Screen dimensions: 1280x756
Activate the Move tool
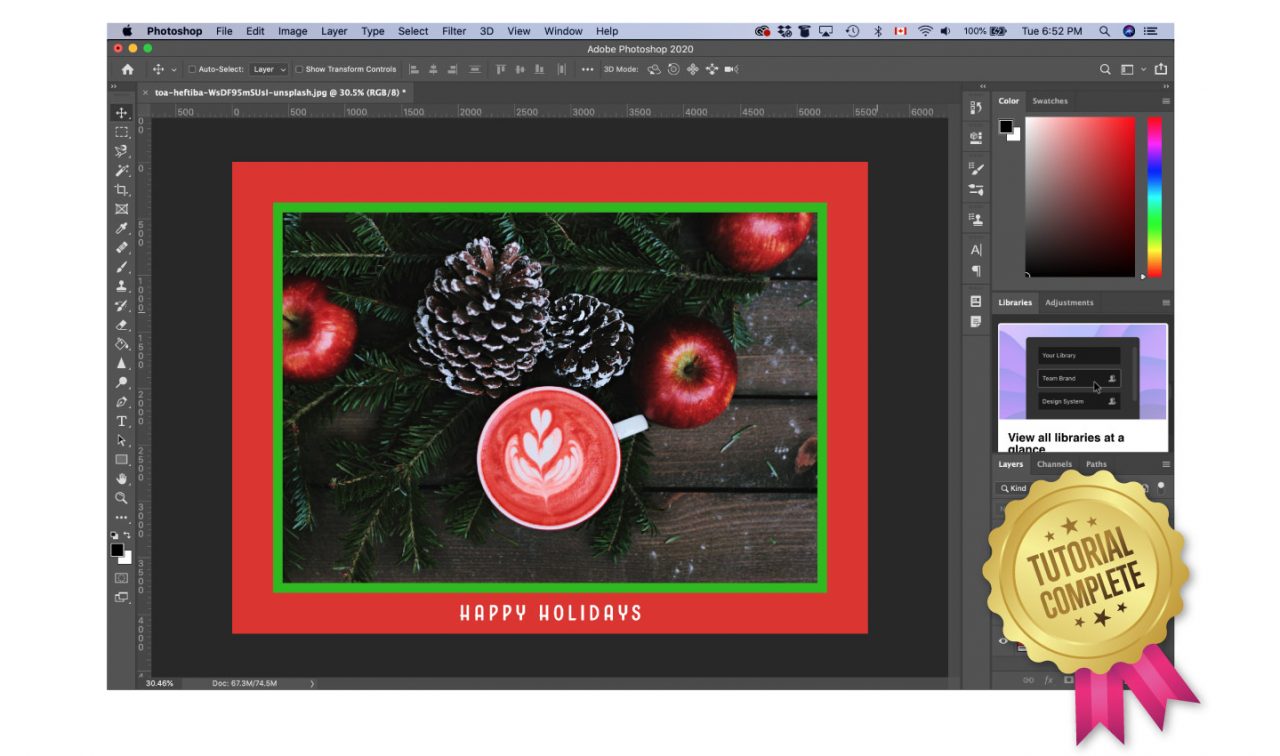(x=122, y=112)
